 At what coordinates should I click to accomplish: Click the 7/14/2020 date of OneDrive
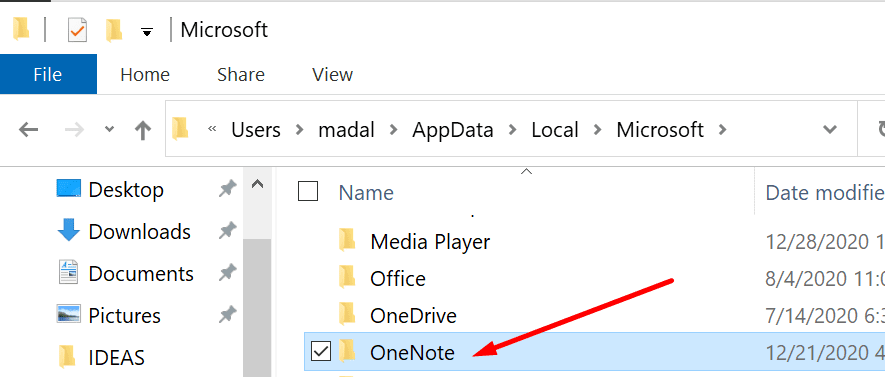(825, 316)
